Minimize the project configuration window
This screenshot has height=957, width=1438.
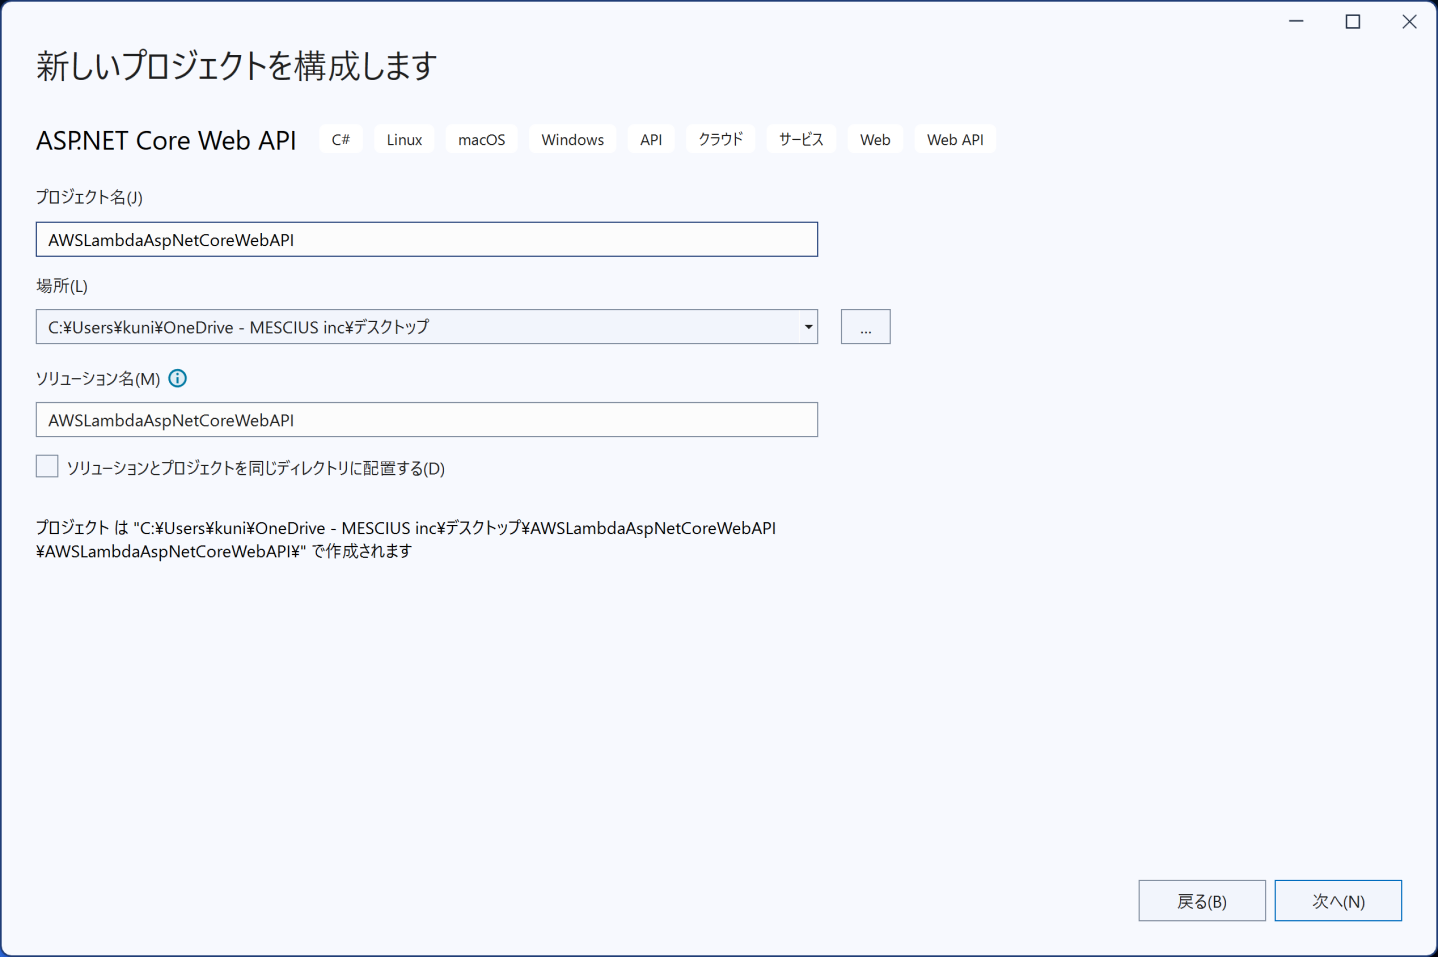pos(1297,21)
